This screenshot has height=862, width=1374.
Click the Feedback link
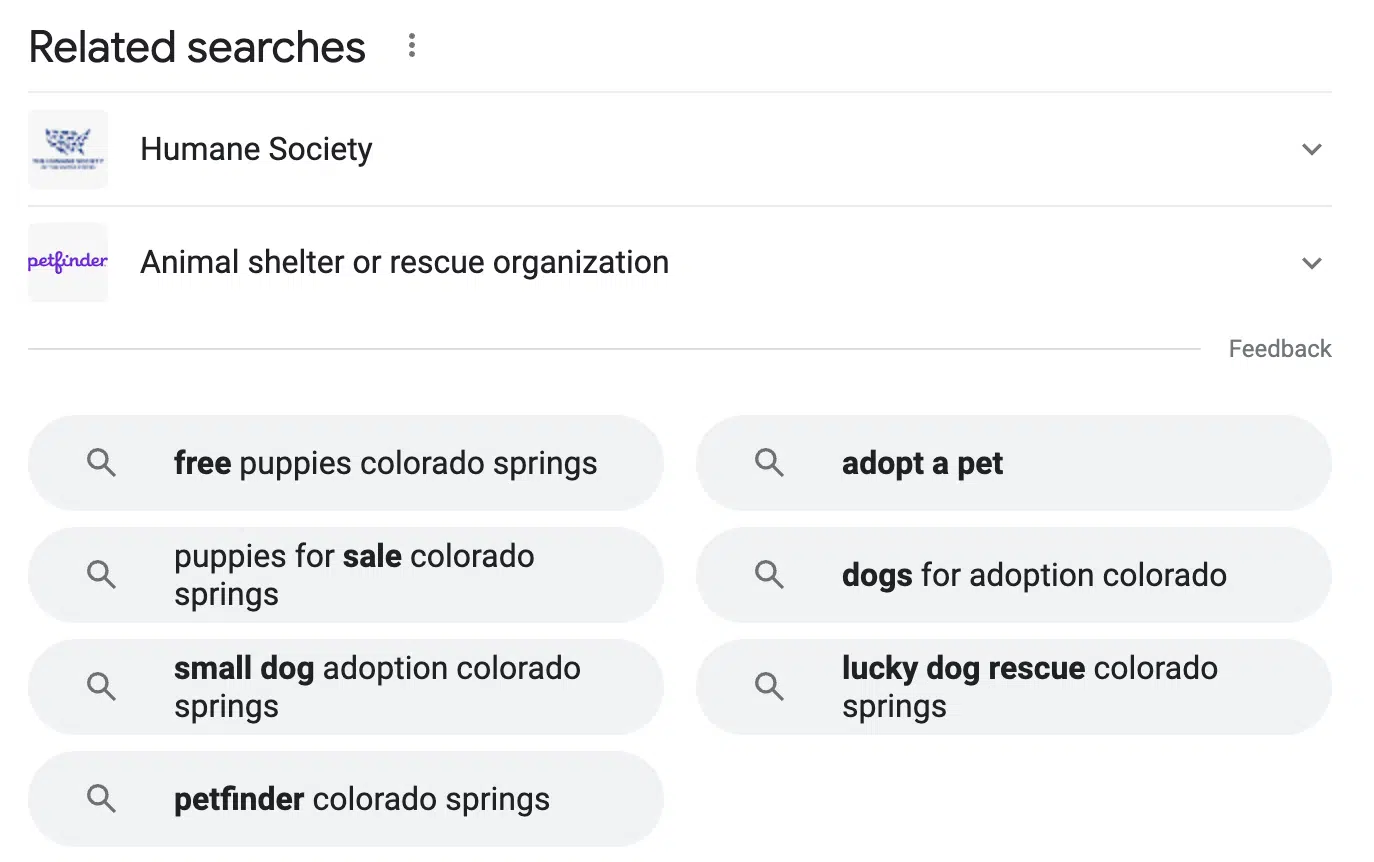point(1279,349)
